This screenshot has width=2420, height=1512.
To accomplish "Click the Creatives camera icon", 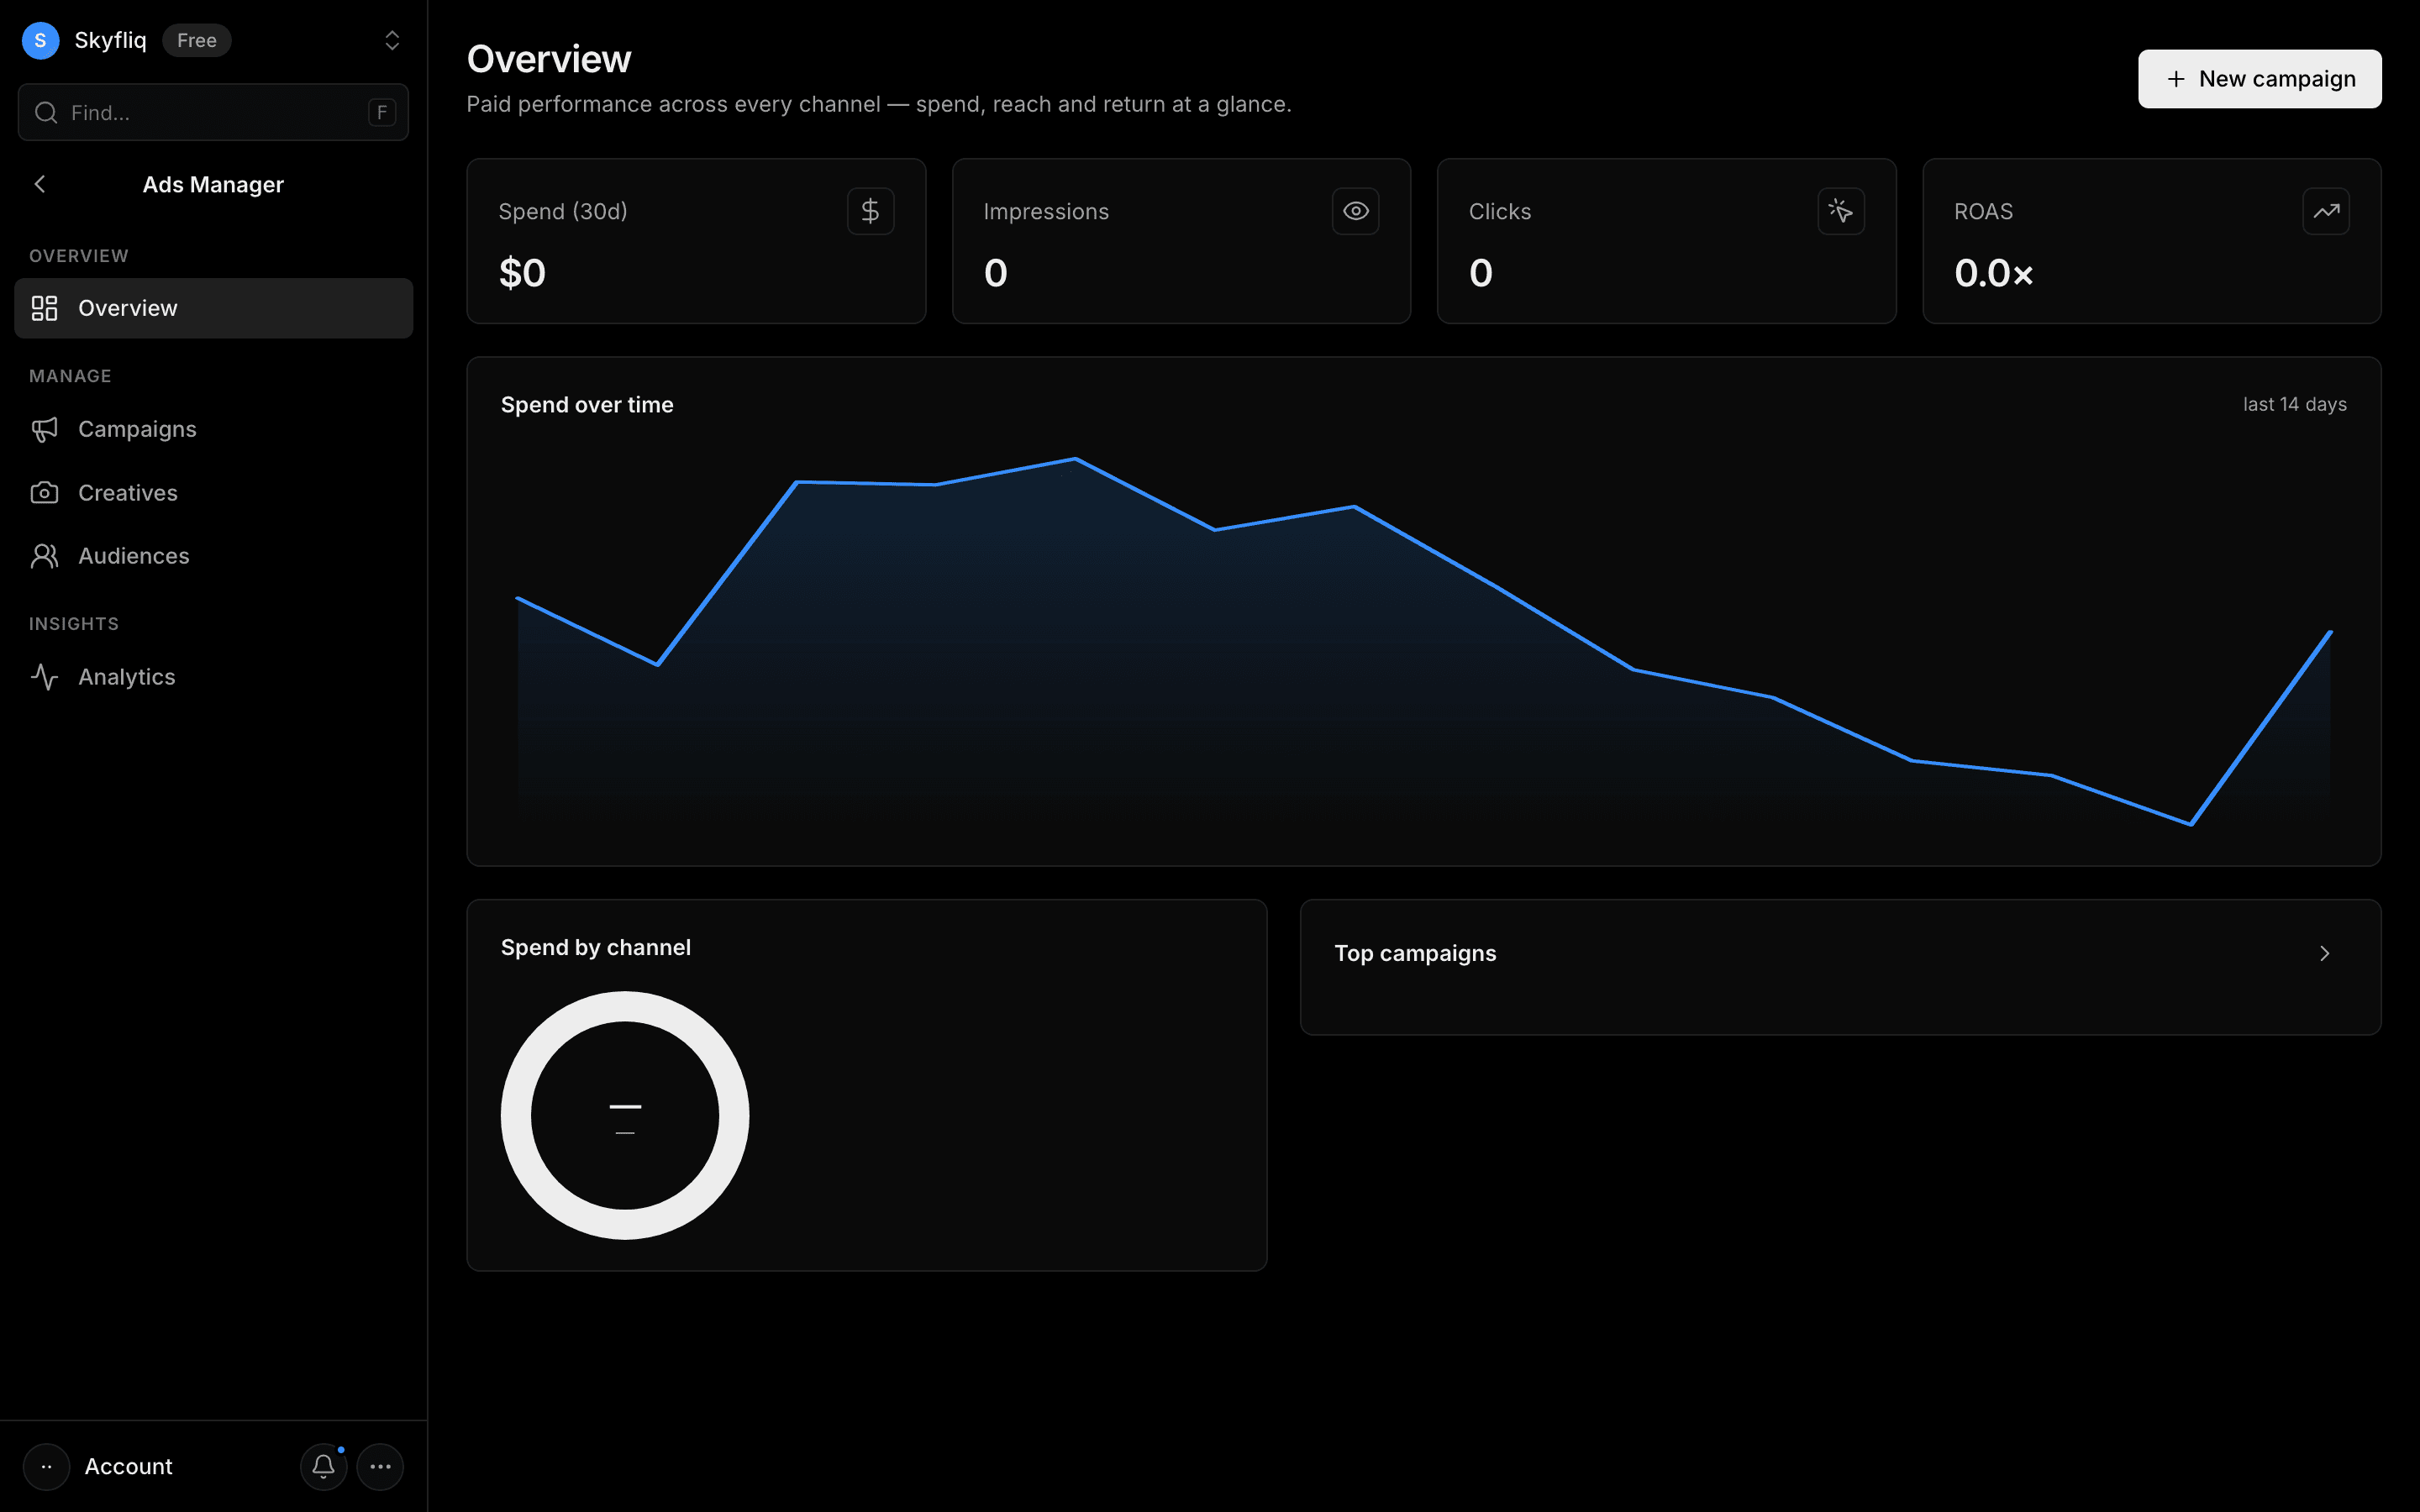I will (x=44, y=492).
